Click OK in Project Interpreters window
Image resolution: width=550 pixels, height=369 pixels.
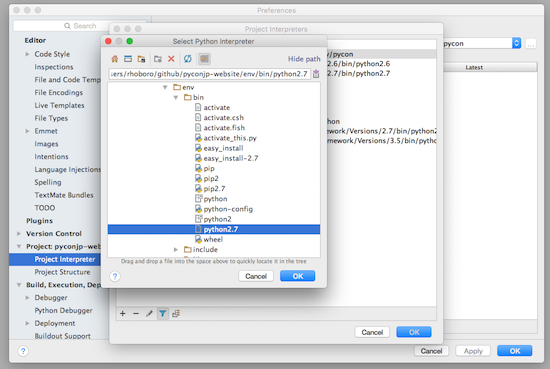tap(414, 332)
